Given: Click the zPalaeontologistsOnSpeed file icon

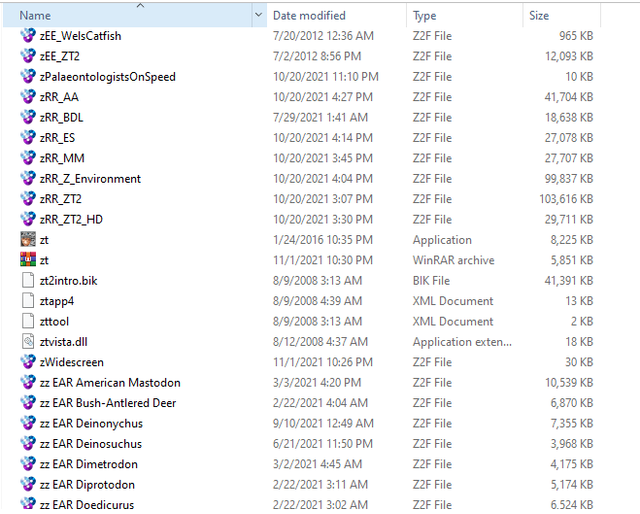Looking at the screenshot, I should [28, 76].
